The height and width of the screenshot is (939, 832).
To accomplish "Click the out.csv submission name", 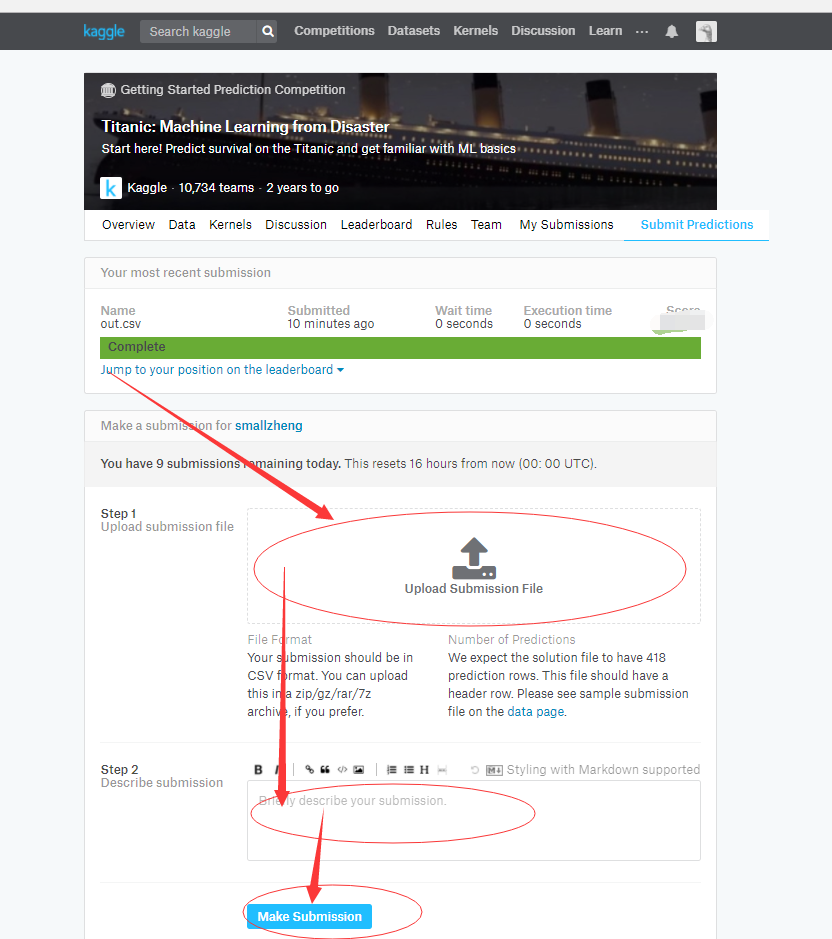I will click(120, 324).
